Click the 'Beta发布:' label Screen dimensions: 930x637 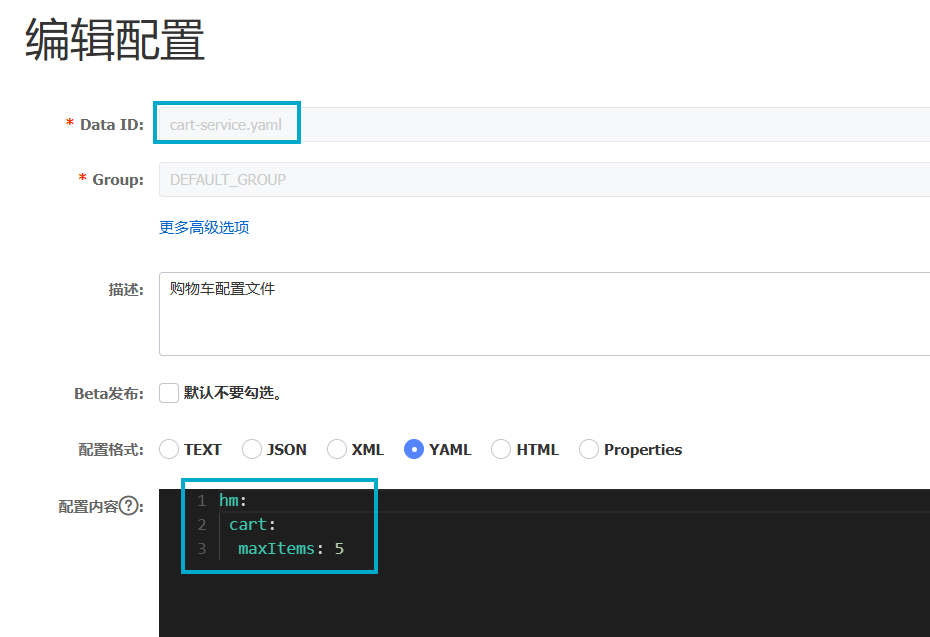click(109, 393)
